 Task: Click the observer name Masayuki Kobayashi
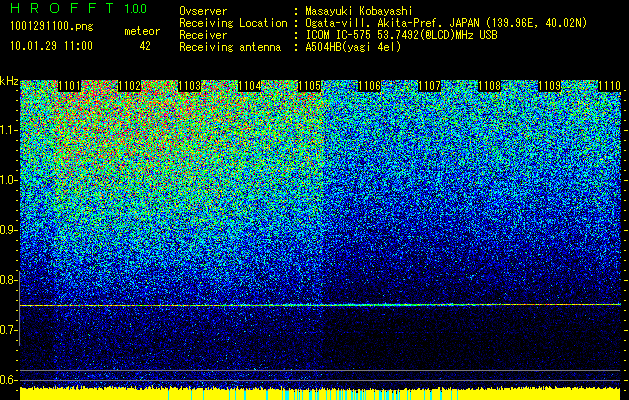coord(359,11)
